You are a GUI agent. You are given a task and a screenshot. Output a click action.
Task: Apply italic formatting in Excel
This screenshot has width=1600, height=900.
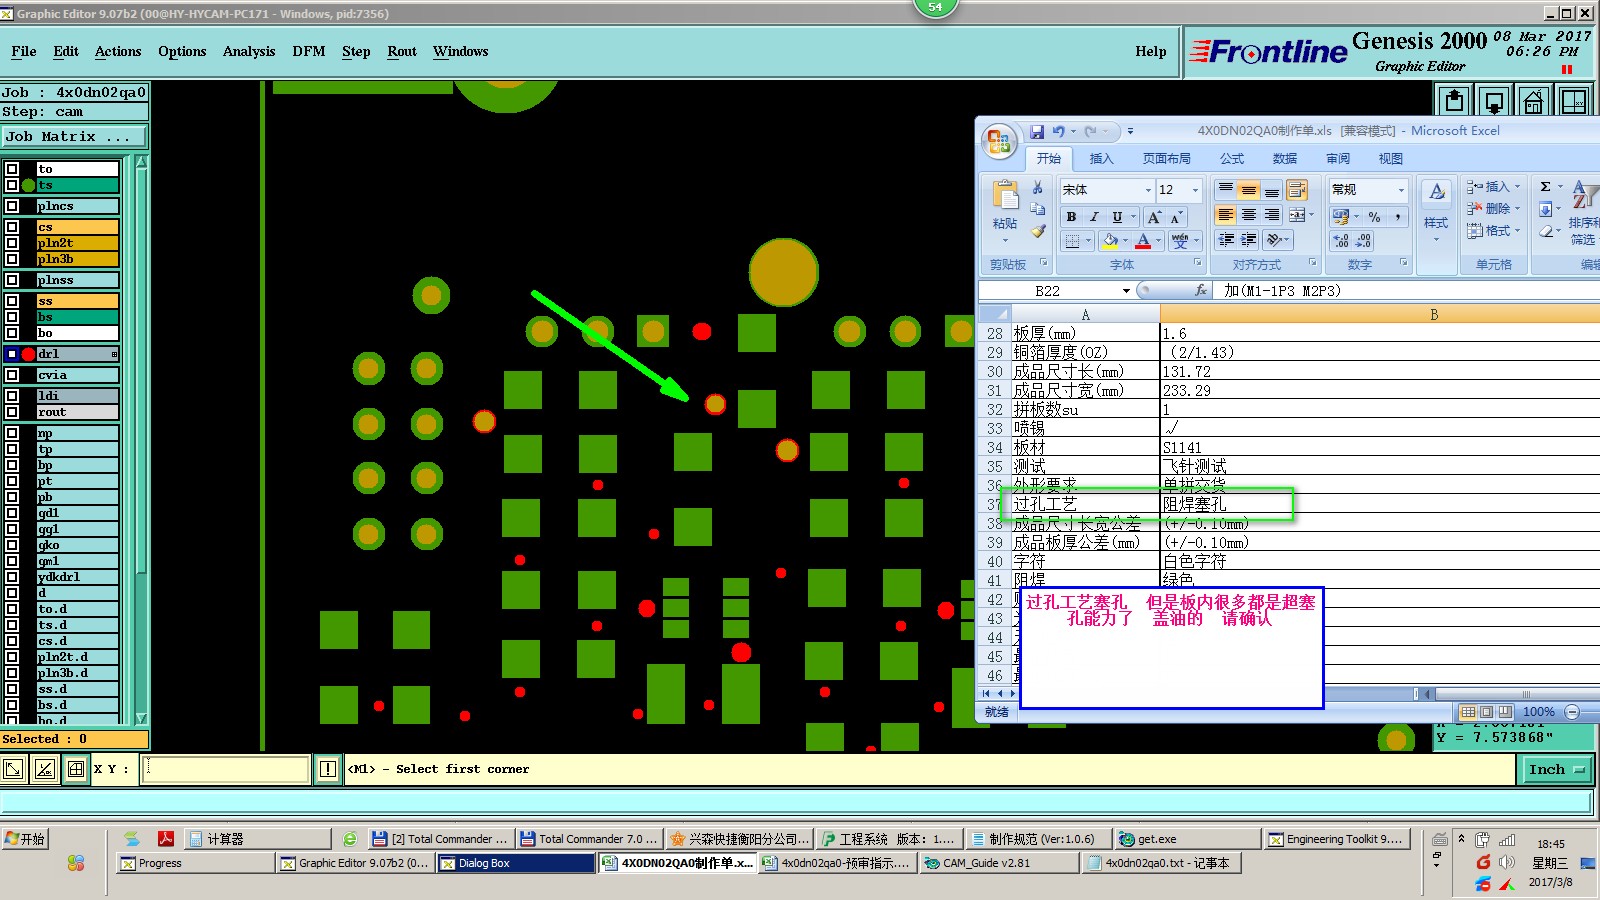(x=1094, y=216)
